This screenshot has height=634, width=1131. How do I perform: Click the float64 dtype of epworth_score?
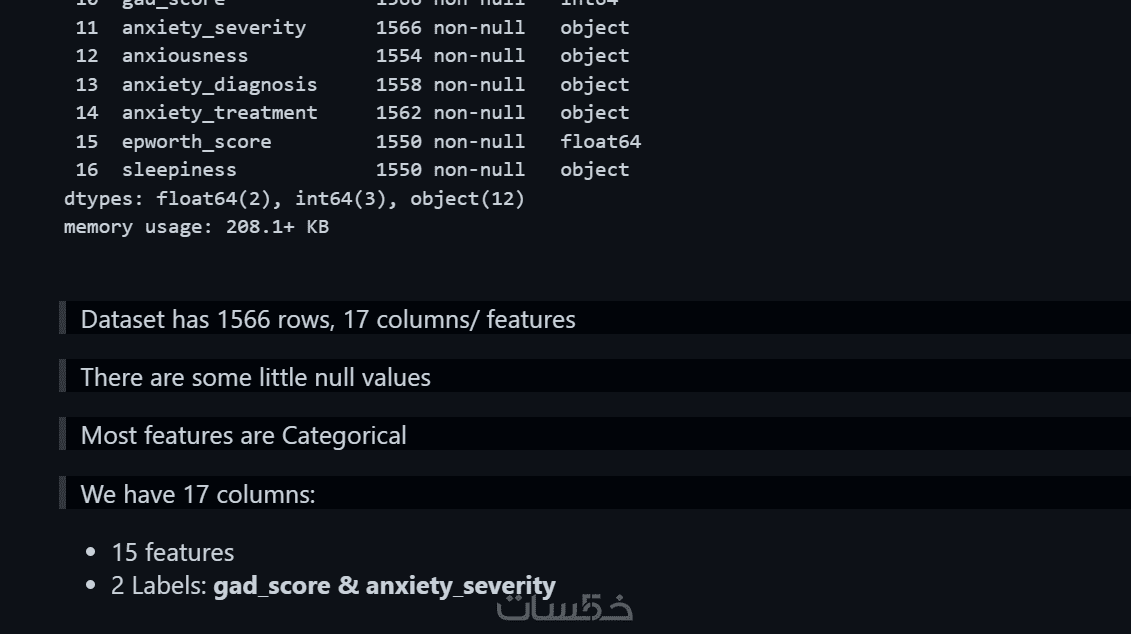pyautogui.click(x=600, y=142)
